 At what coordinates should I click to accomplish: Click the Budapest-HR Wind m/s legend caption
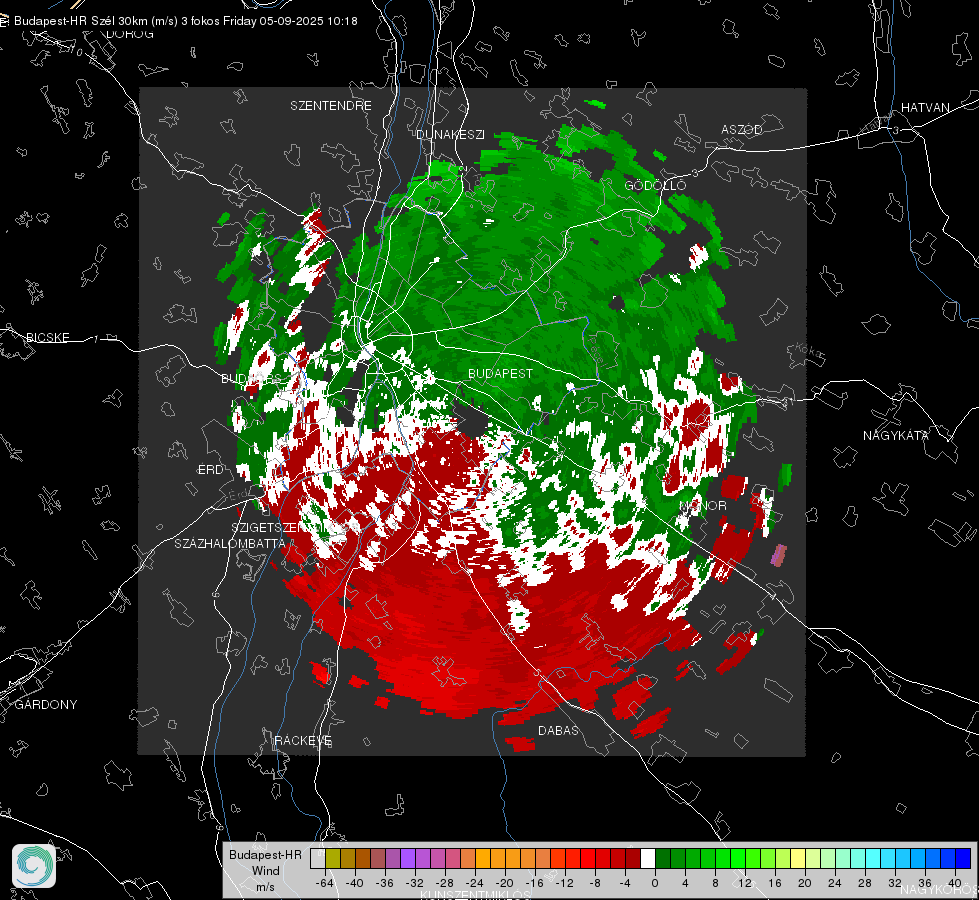pos(265,870)
